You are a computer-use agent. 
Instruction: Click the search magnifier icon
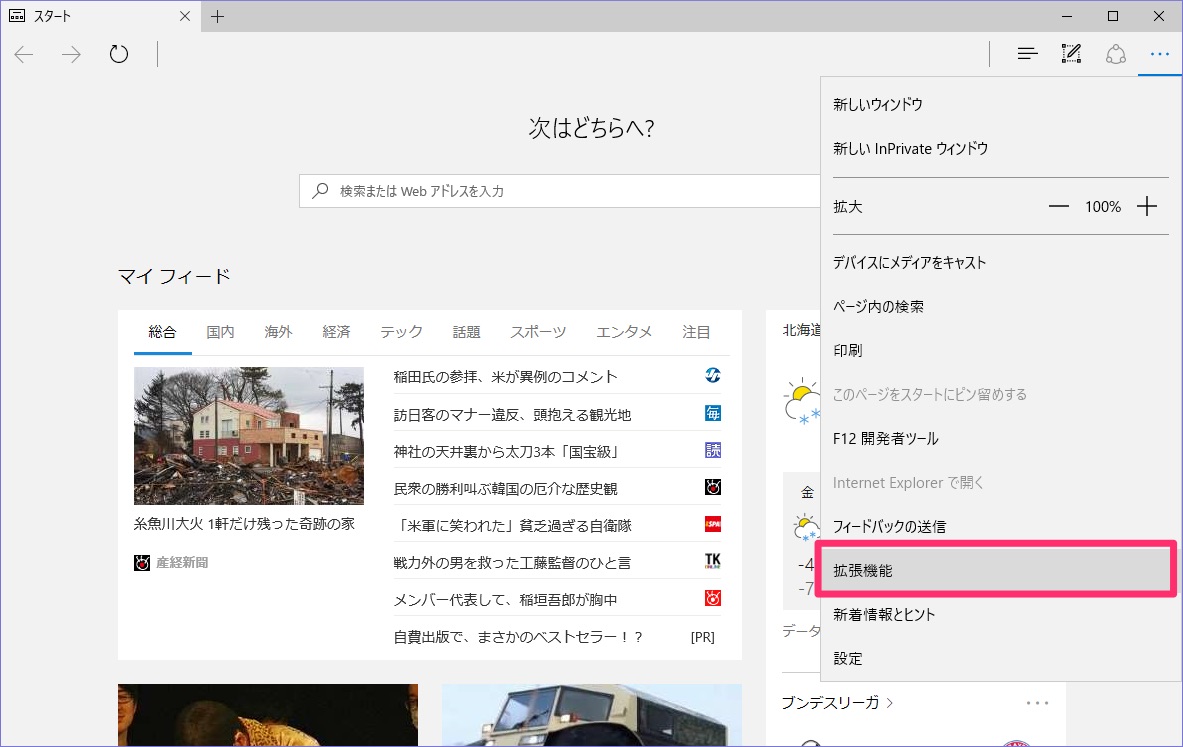click(321, 190)
